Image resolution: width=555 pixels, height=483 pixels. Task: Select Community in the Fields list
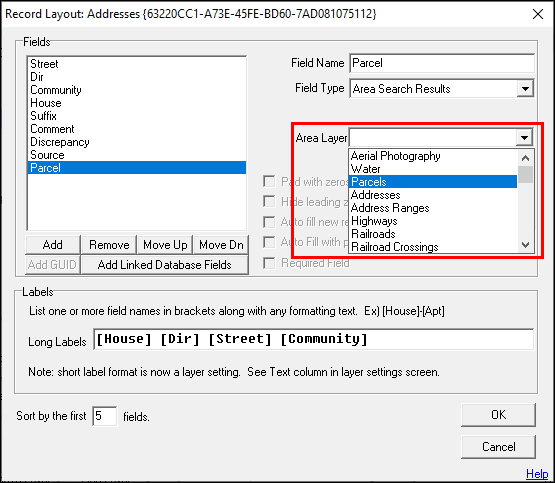(137, 90)
